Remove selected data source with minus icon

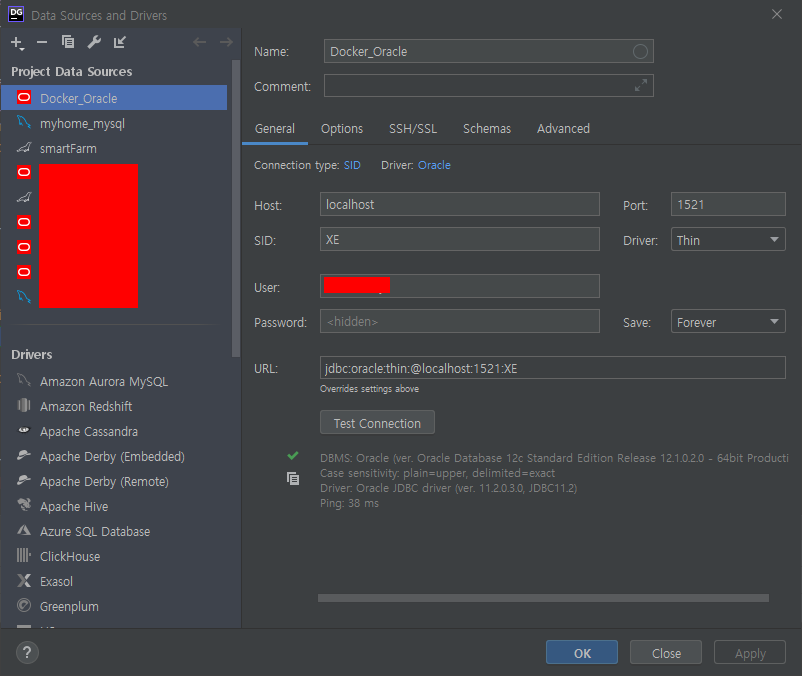coord(42,42)
